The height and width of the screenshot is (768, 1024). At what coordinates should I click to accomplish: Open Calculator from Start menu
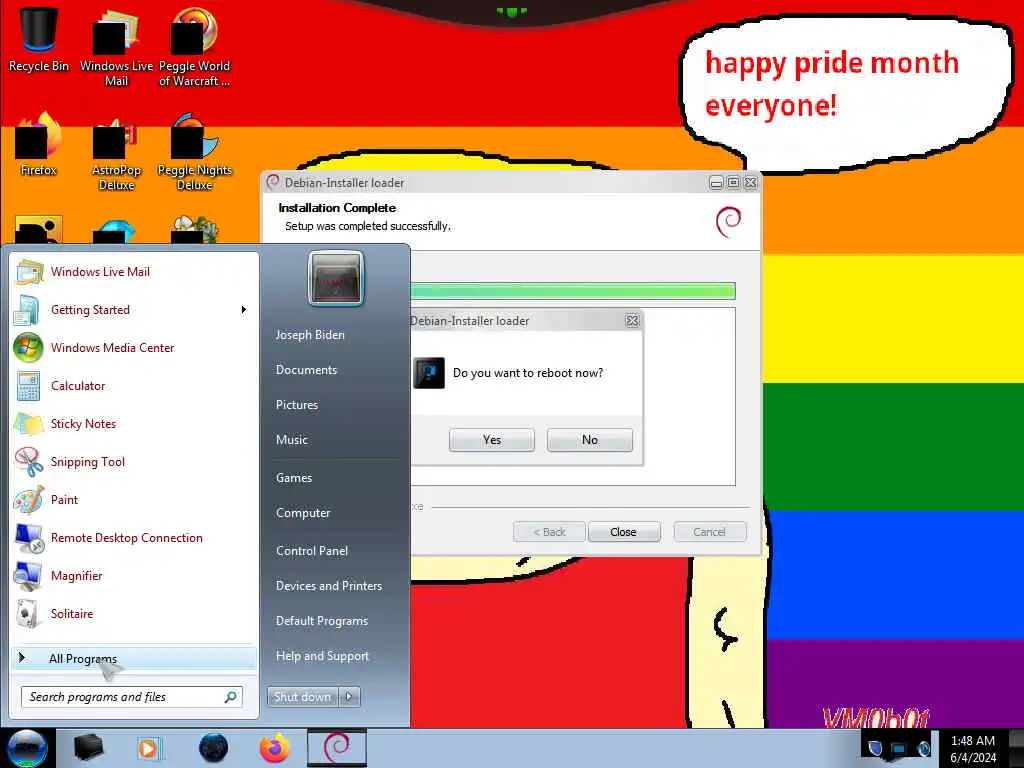[134, 385]
